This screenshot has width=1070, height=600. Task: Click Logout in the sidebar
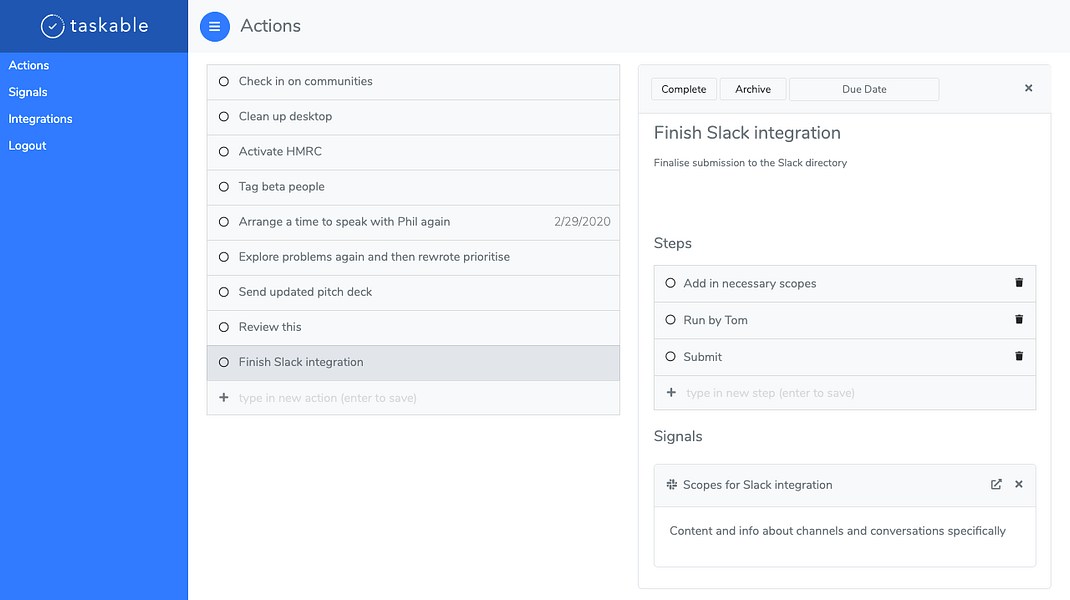tap(27, 145)
